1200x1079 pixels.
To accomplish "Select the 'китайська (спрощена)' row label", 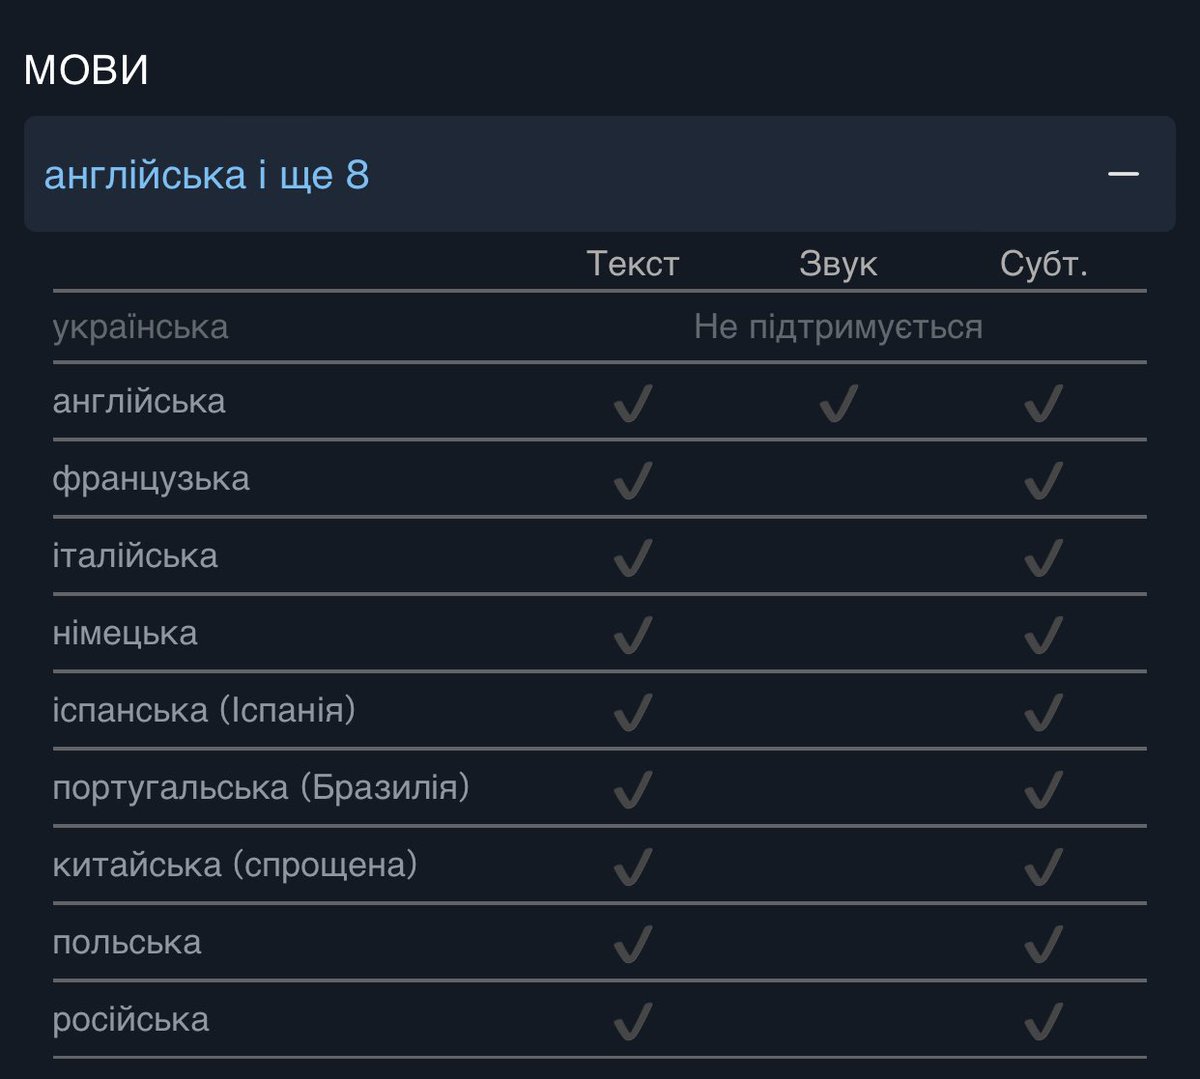I will coord(235,865).
